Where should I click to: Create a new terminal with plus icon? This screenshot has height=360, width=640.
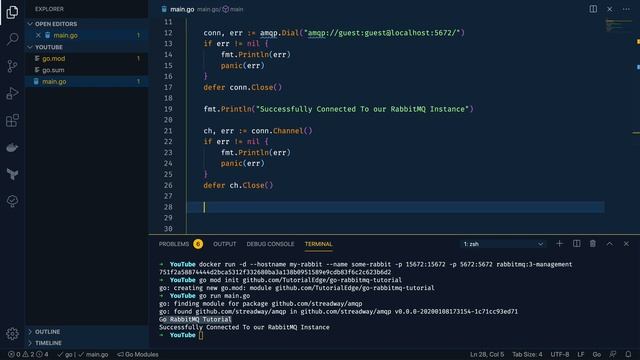559,244
